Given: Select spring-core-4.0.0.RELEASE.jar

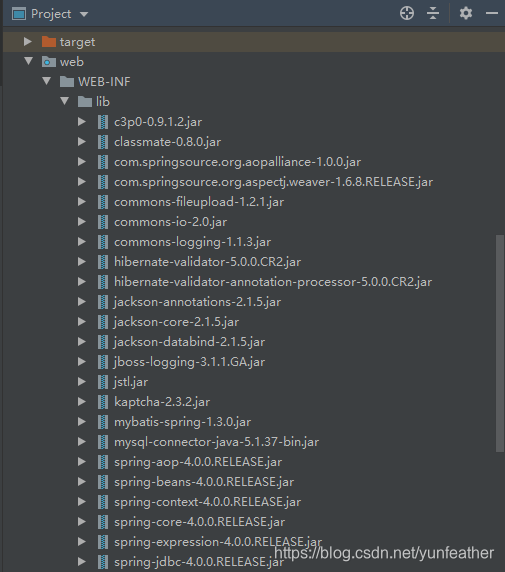Looking at the screenshot, I should [x=200, y=522].
